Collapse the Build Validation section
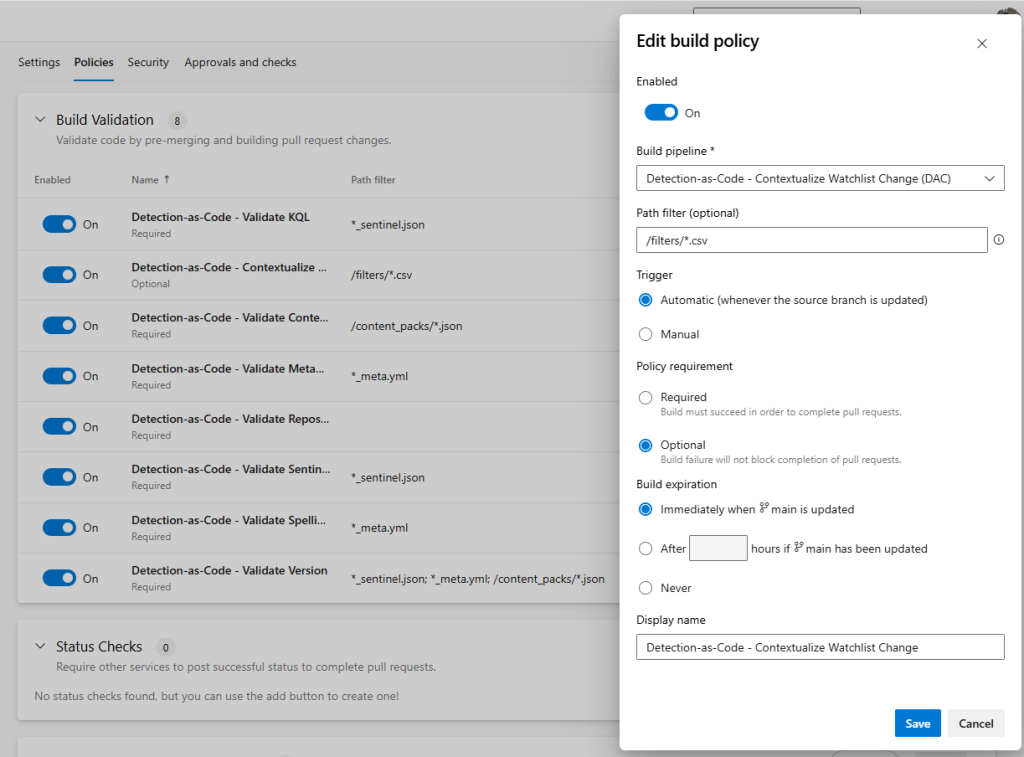Screen dimensions: 1024x757 tap(40, 120)
